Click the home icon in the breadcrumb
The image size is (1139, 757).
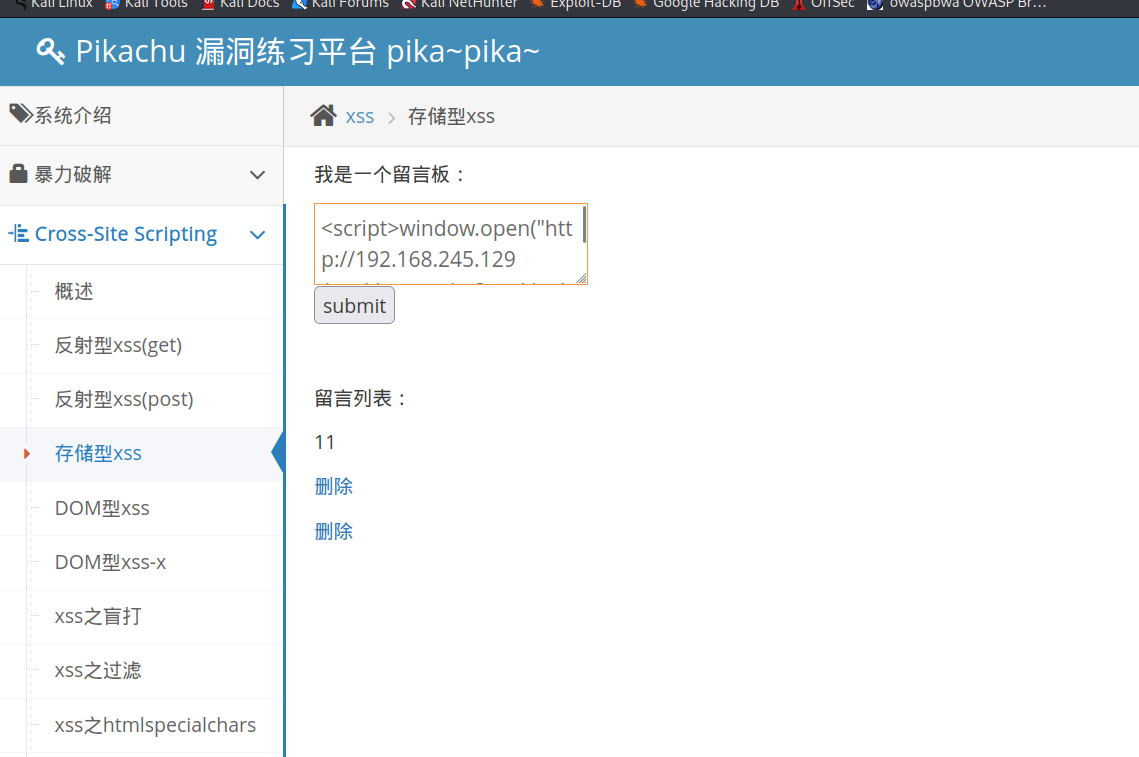point(323,115)
